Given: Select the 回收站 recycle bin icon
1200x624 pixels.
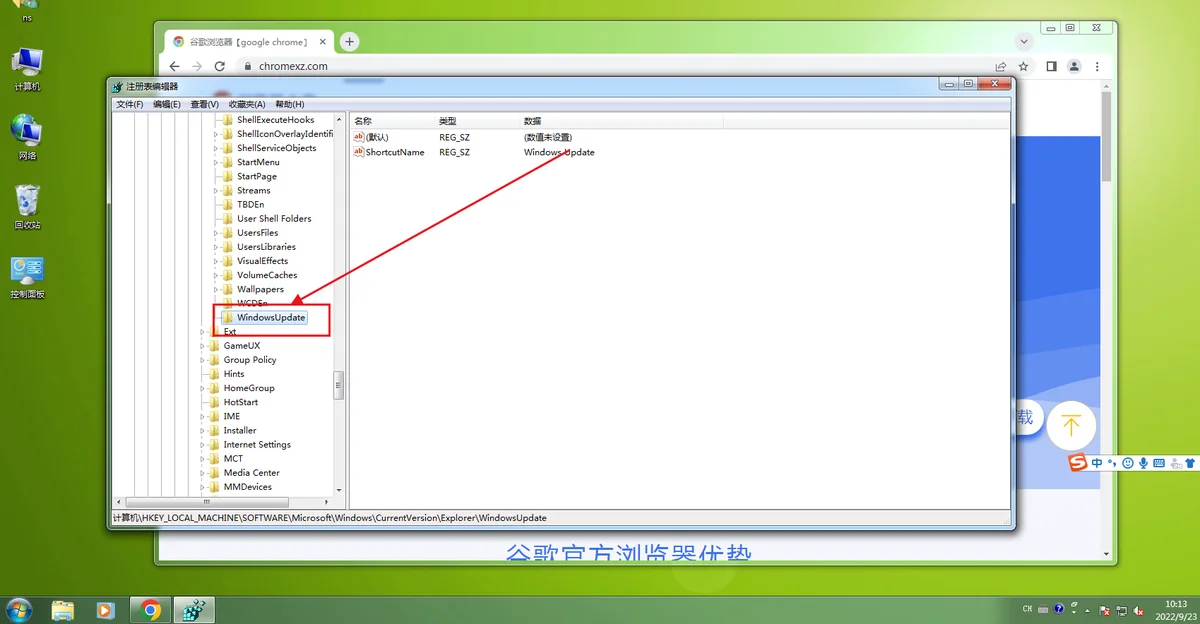Looking at the screenshot, I should click(27, 207).
